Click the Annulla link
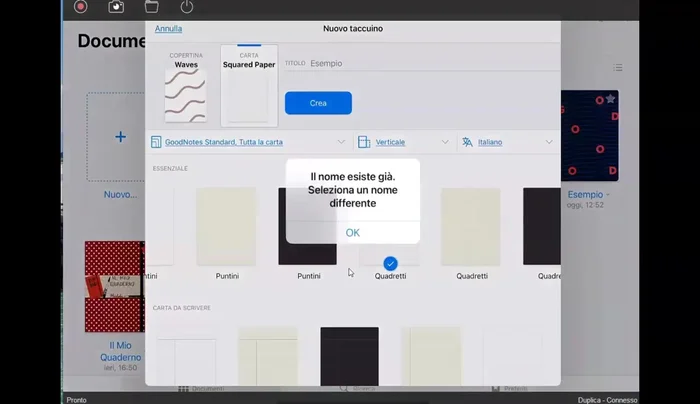 168,29
